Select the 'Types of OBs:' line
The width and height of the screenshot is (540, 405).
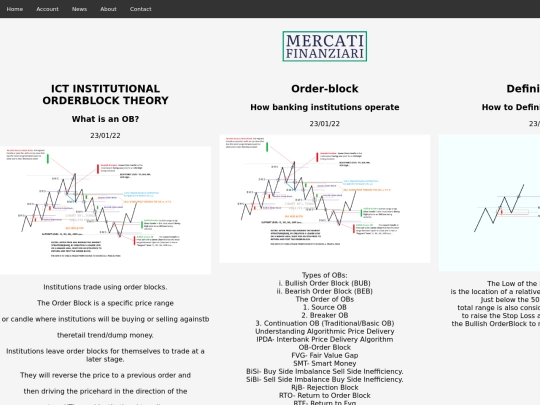325,275
